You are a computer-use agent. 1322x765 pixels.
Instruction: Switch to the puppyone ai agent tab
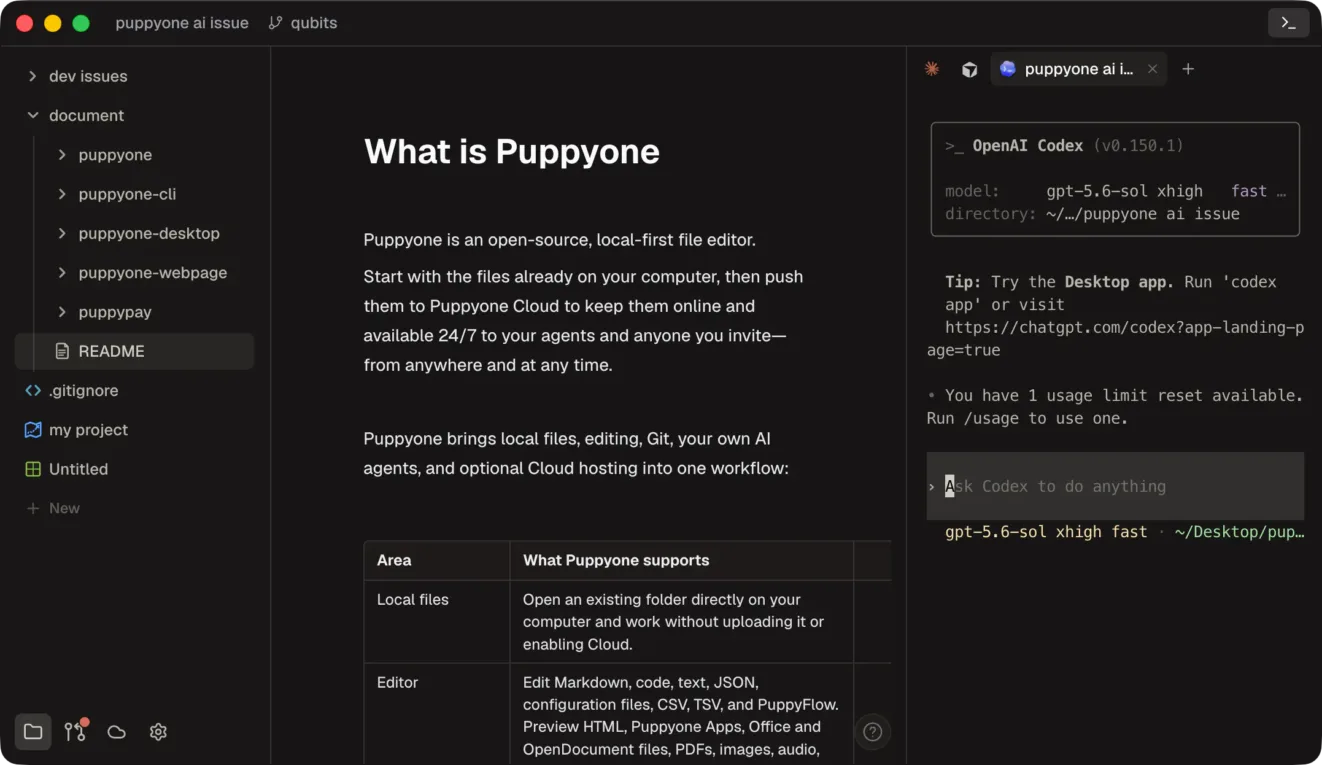(1078, 69)
